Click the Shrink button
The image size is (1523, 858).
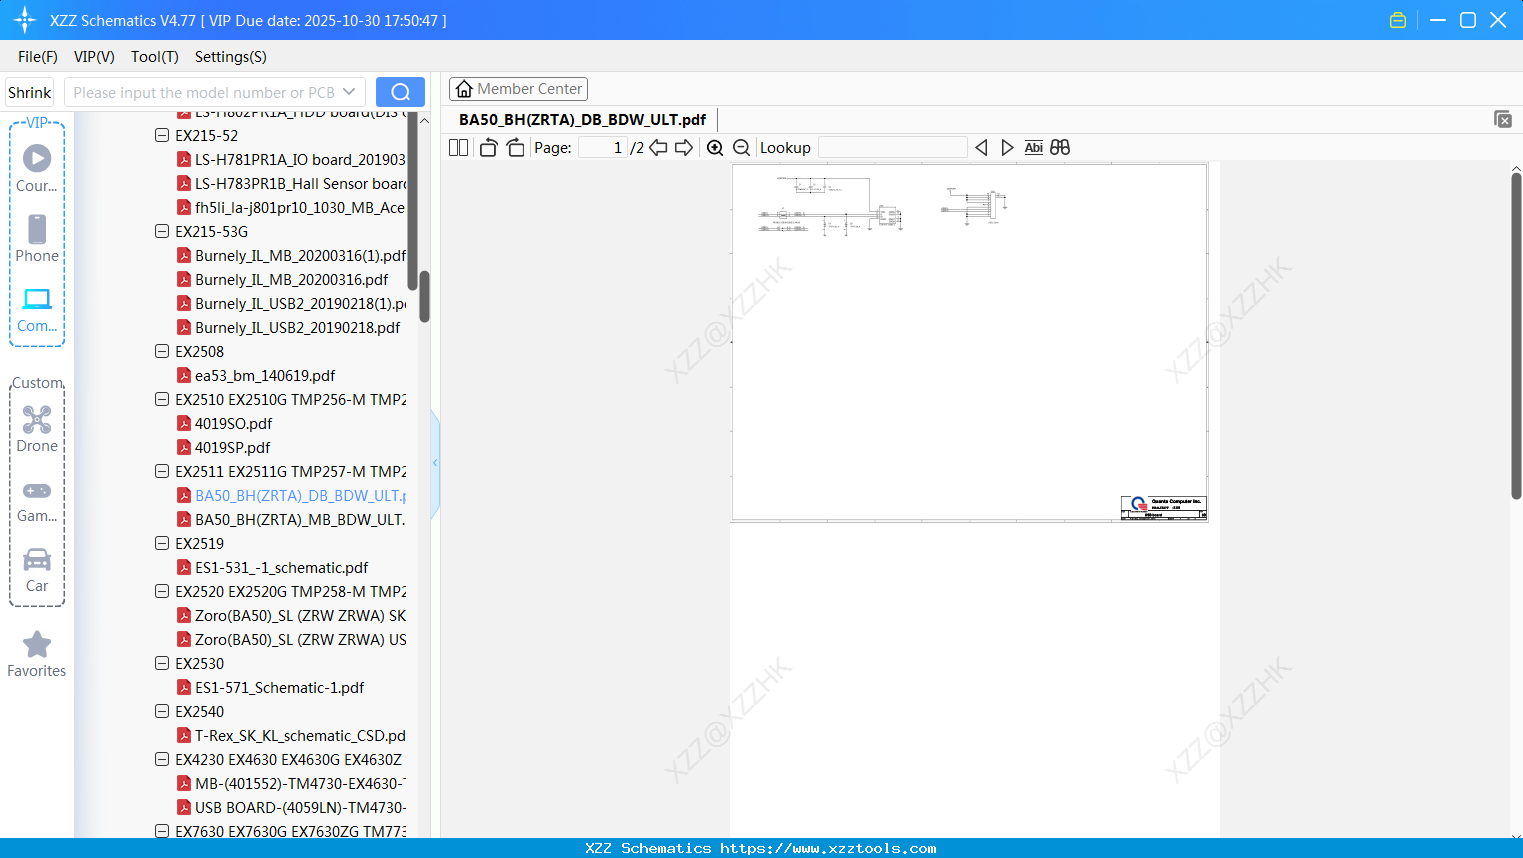pos(29,92)
